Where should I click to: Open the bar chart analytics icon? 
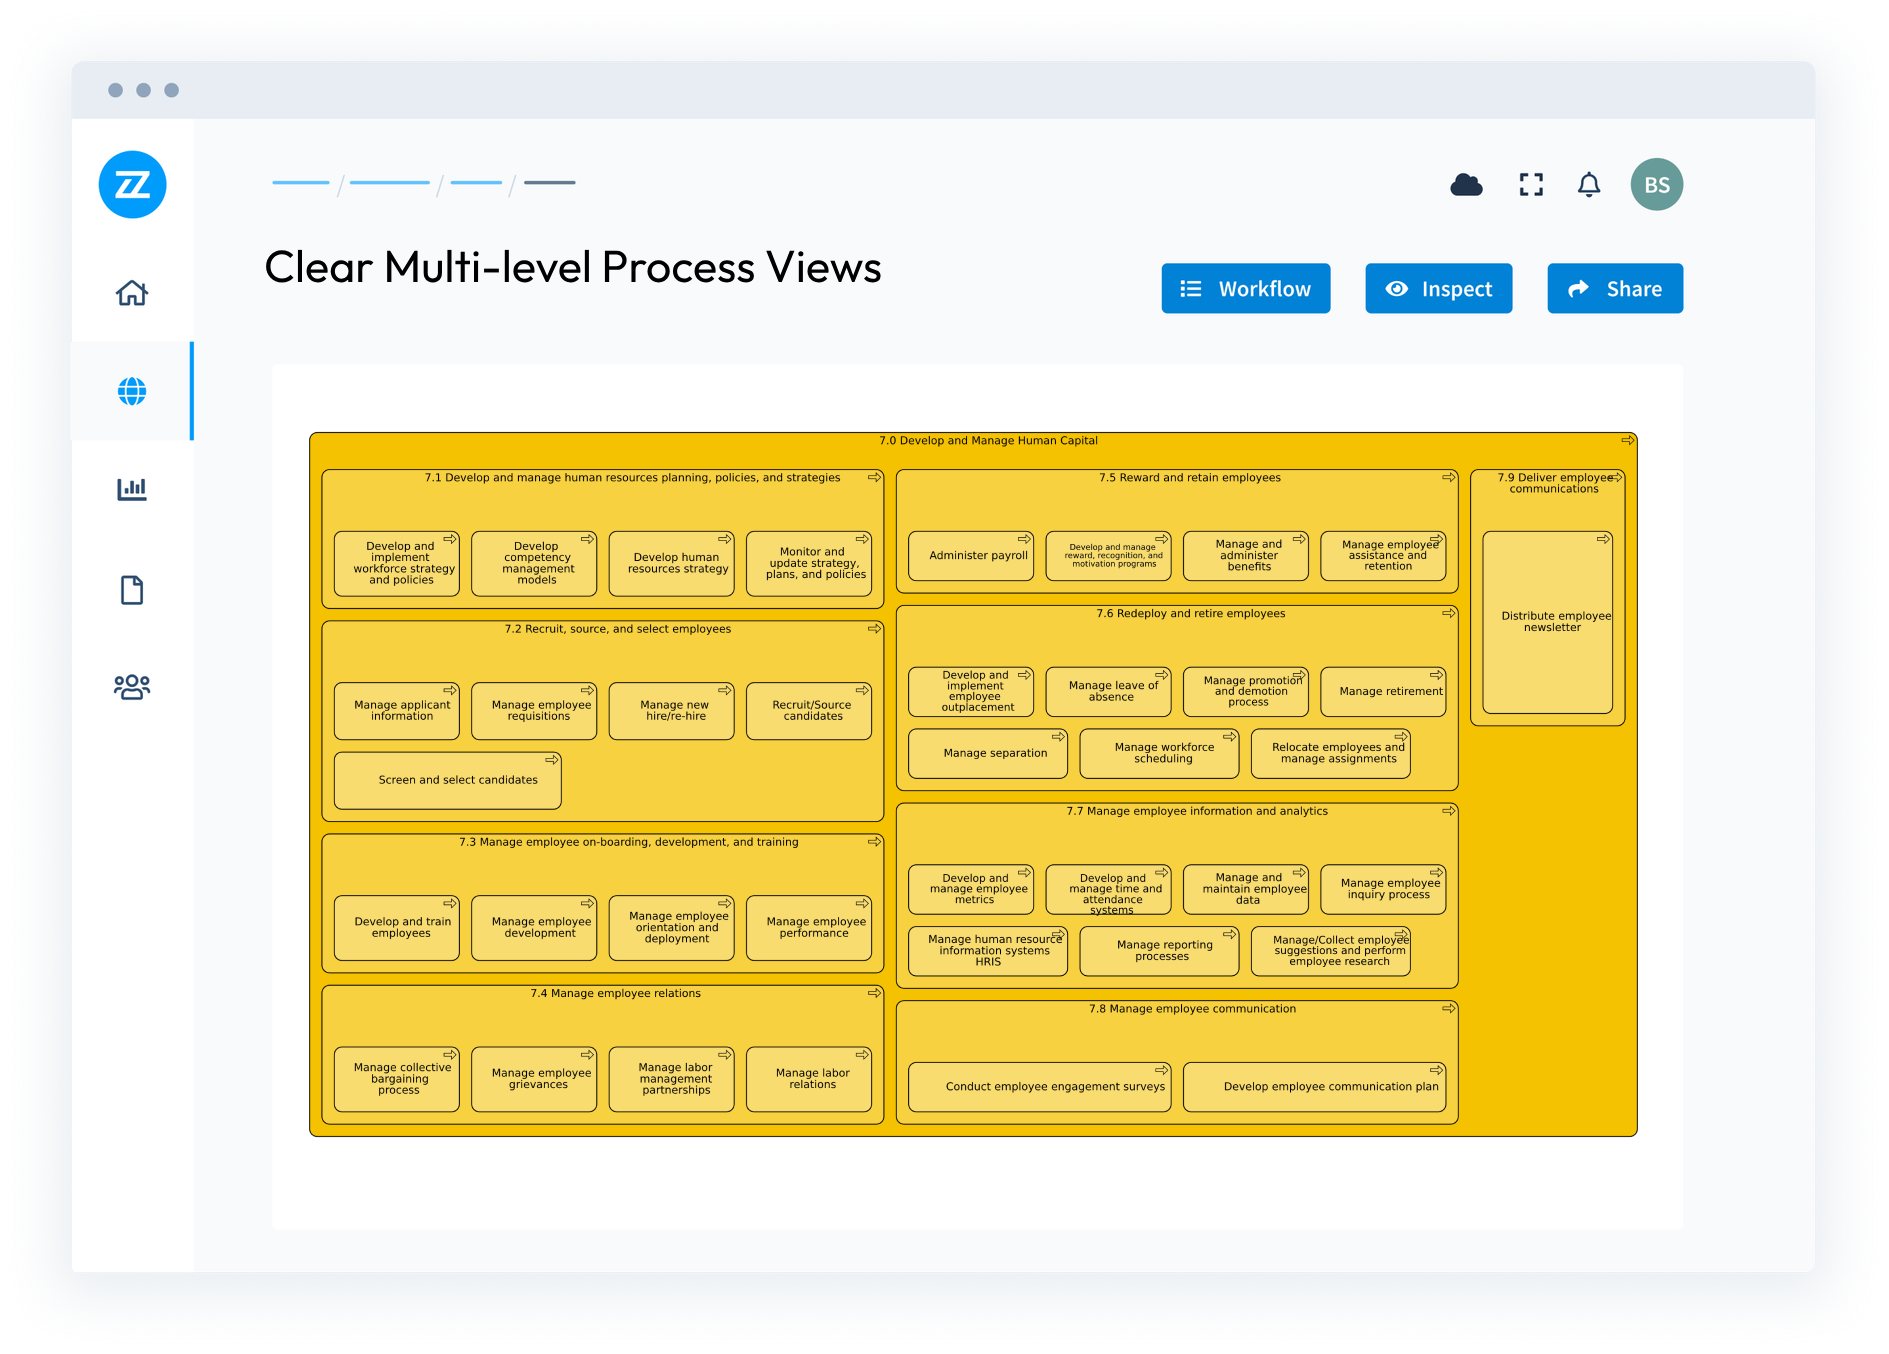[132, 489]
